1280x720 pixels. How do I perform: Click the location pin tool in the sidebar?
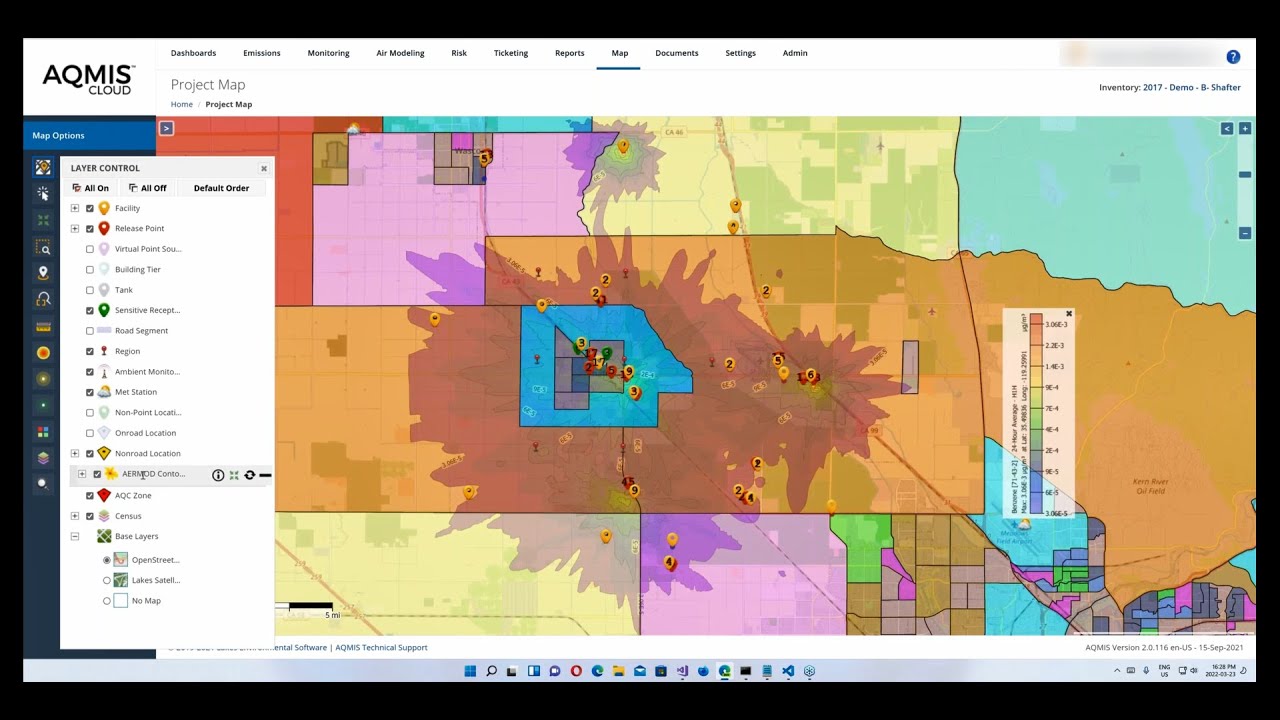(x=43, y=272)
